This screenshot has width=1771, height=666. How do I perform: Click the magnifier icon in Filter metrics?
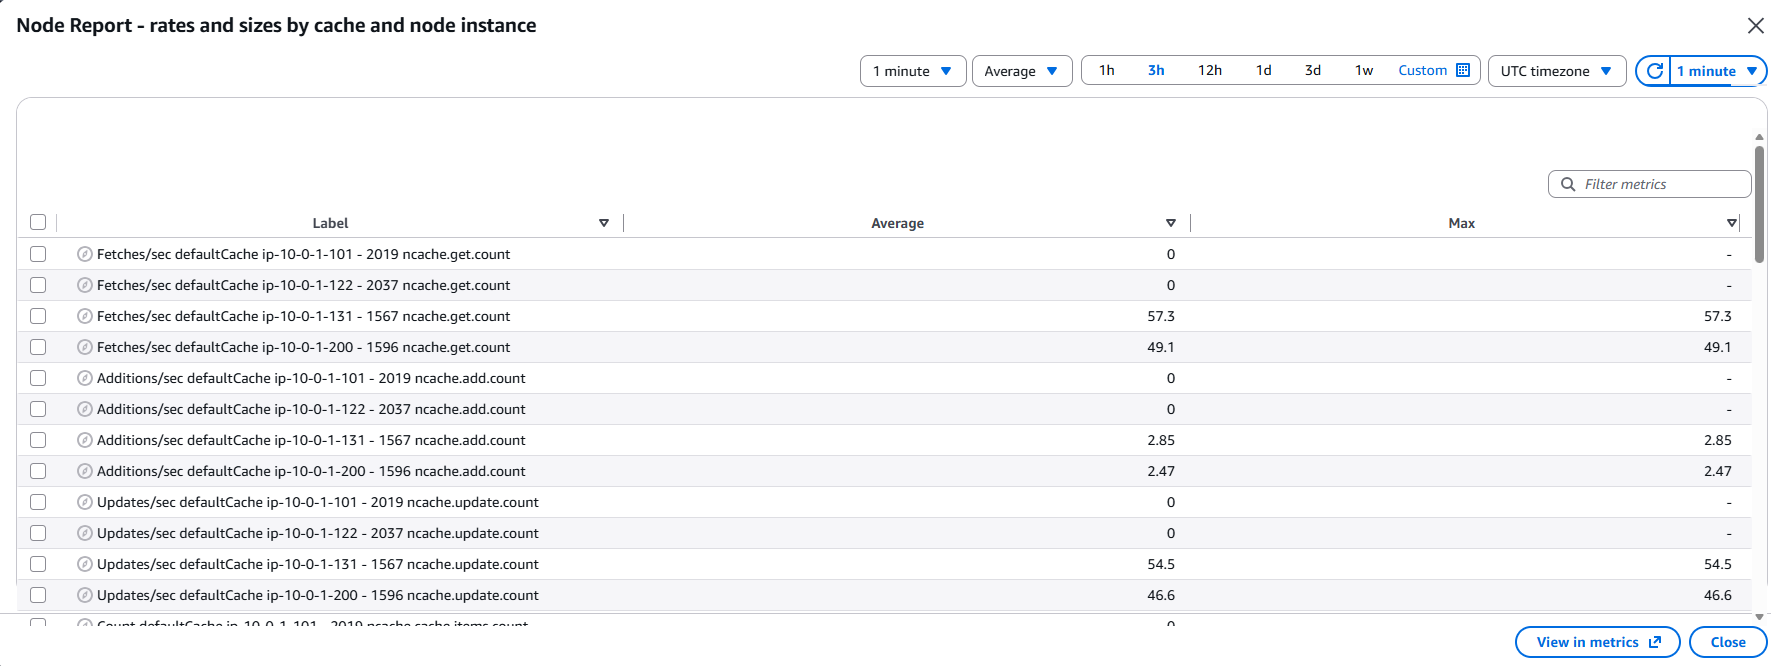click(1568, 184)
